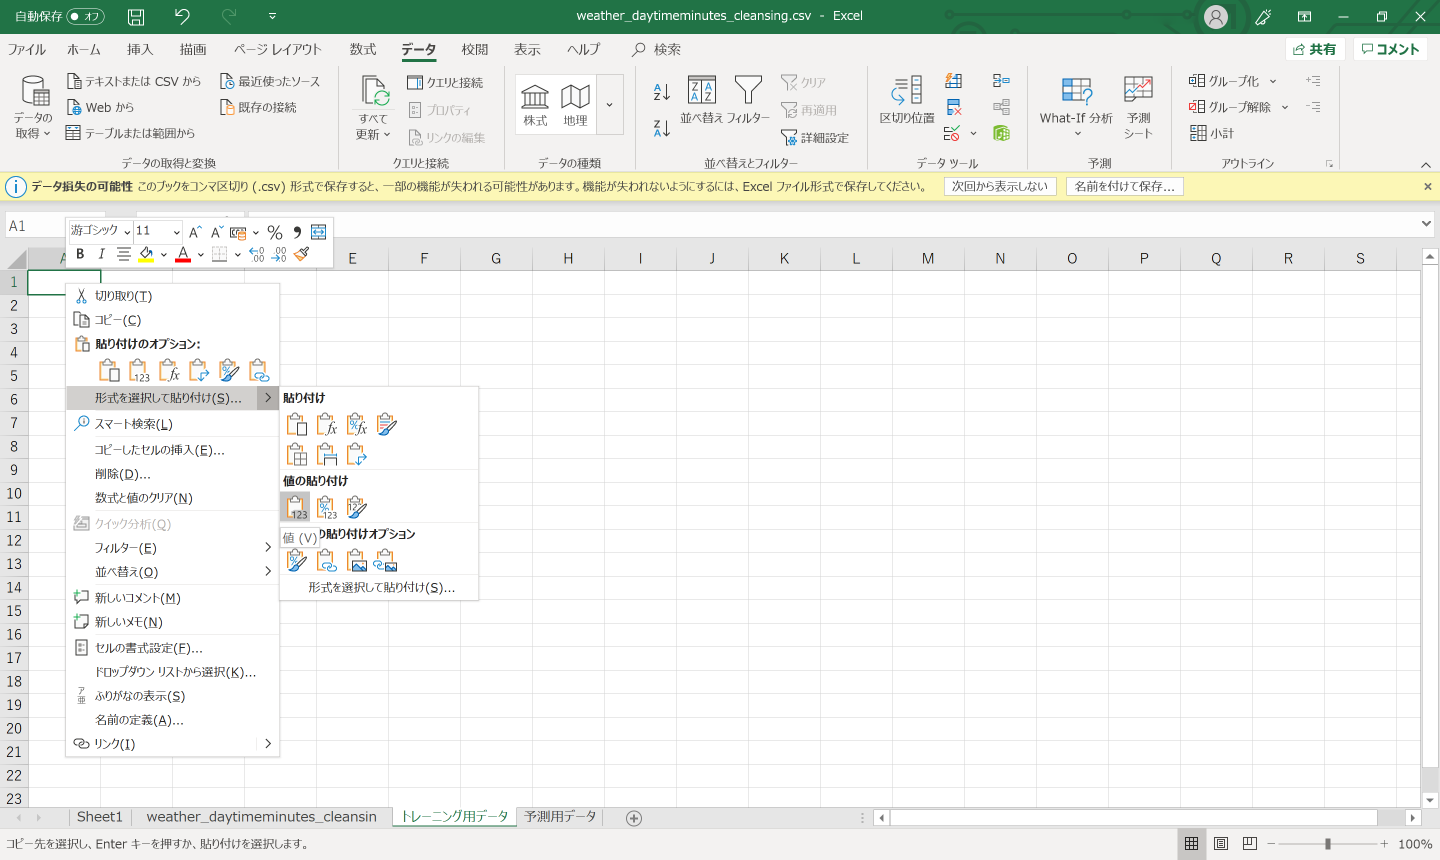The image size is (1440, 860).
Task: Select the Sheet1 worksheet tab
Action: click(100, 817)
